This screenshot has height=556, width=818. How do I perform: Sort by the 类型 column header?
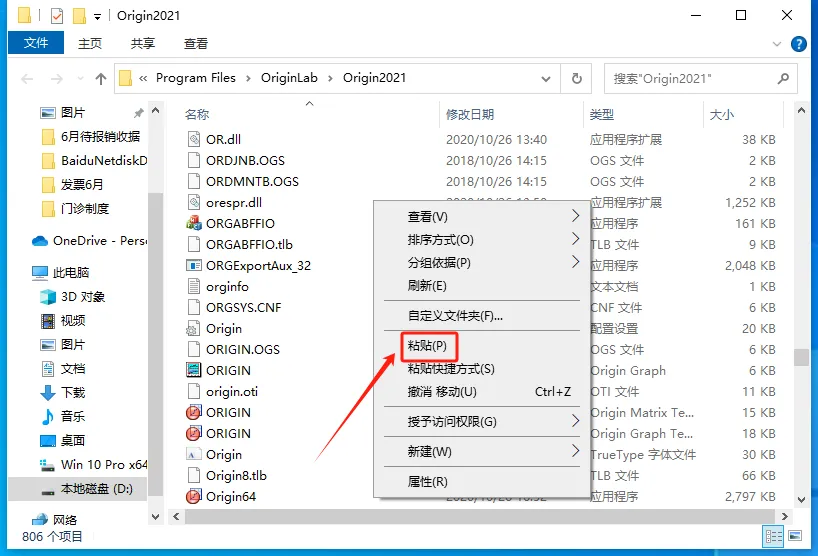pos(643,114)
